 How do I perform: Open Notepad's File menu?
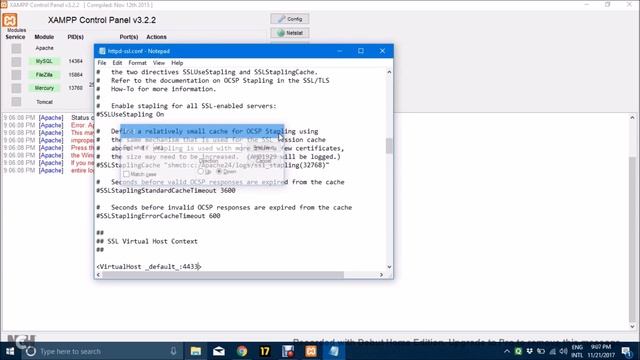coord(102,63)
